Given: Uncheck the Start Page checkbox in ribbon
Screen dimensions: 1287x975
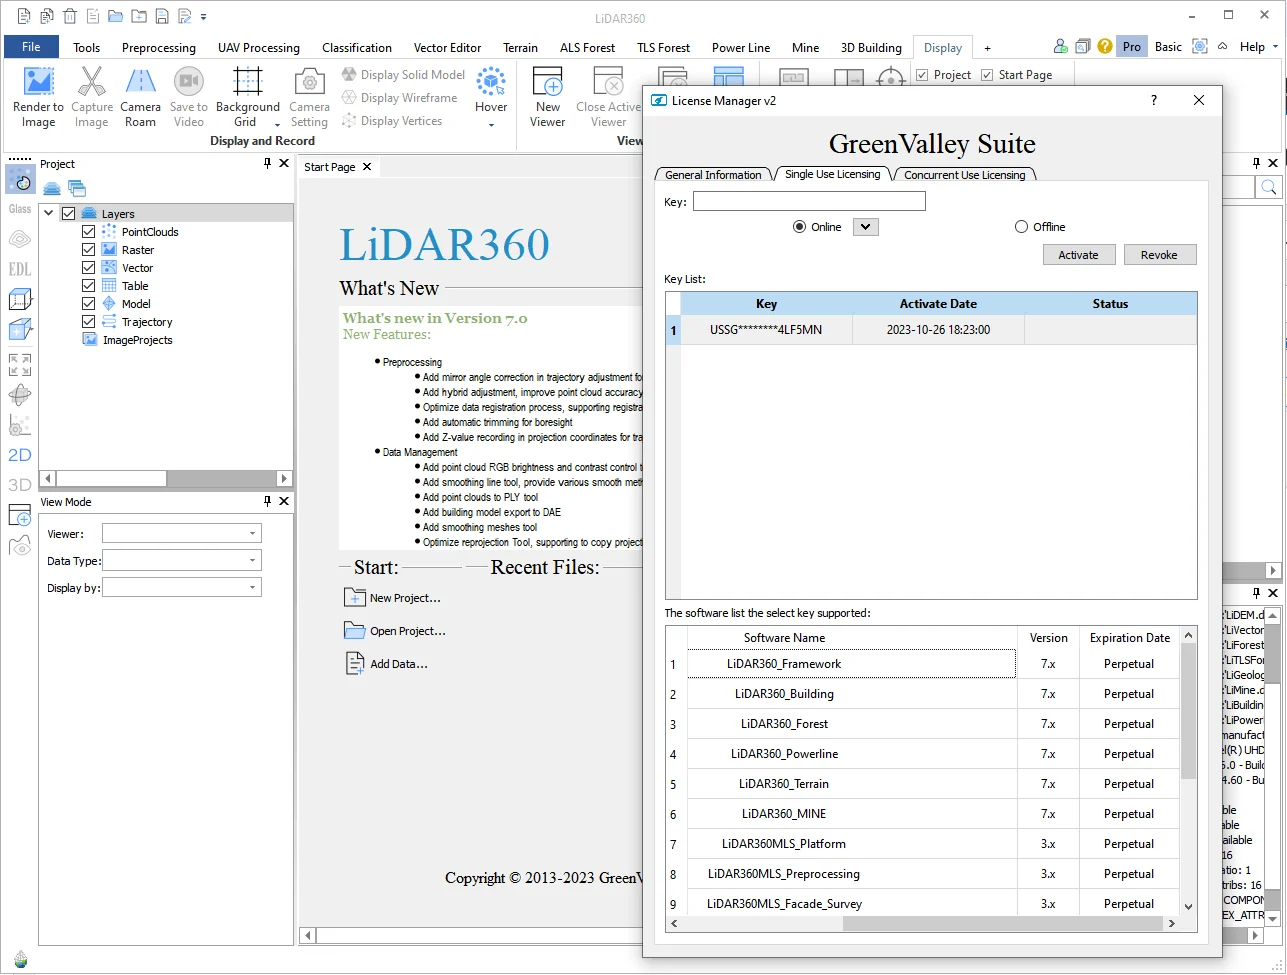Looking at the screenshot, I should coord(987,75).
